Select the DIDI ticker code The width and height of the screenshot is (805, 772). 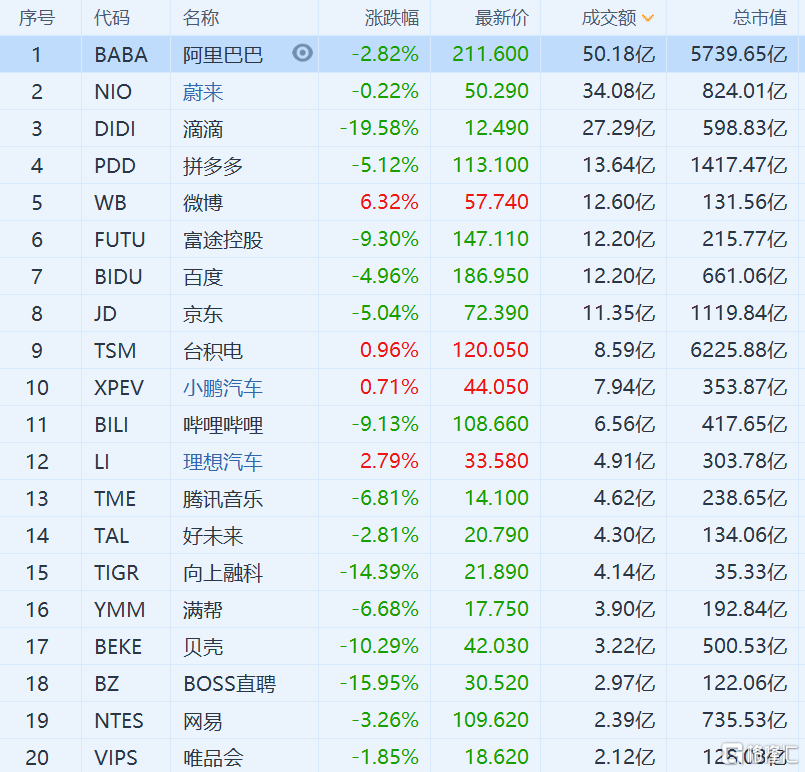click(115, 129)
